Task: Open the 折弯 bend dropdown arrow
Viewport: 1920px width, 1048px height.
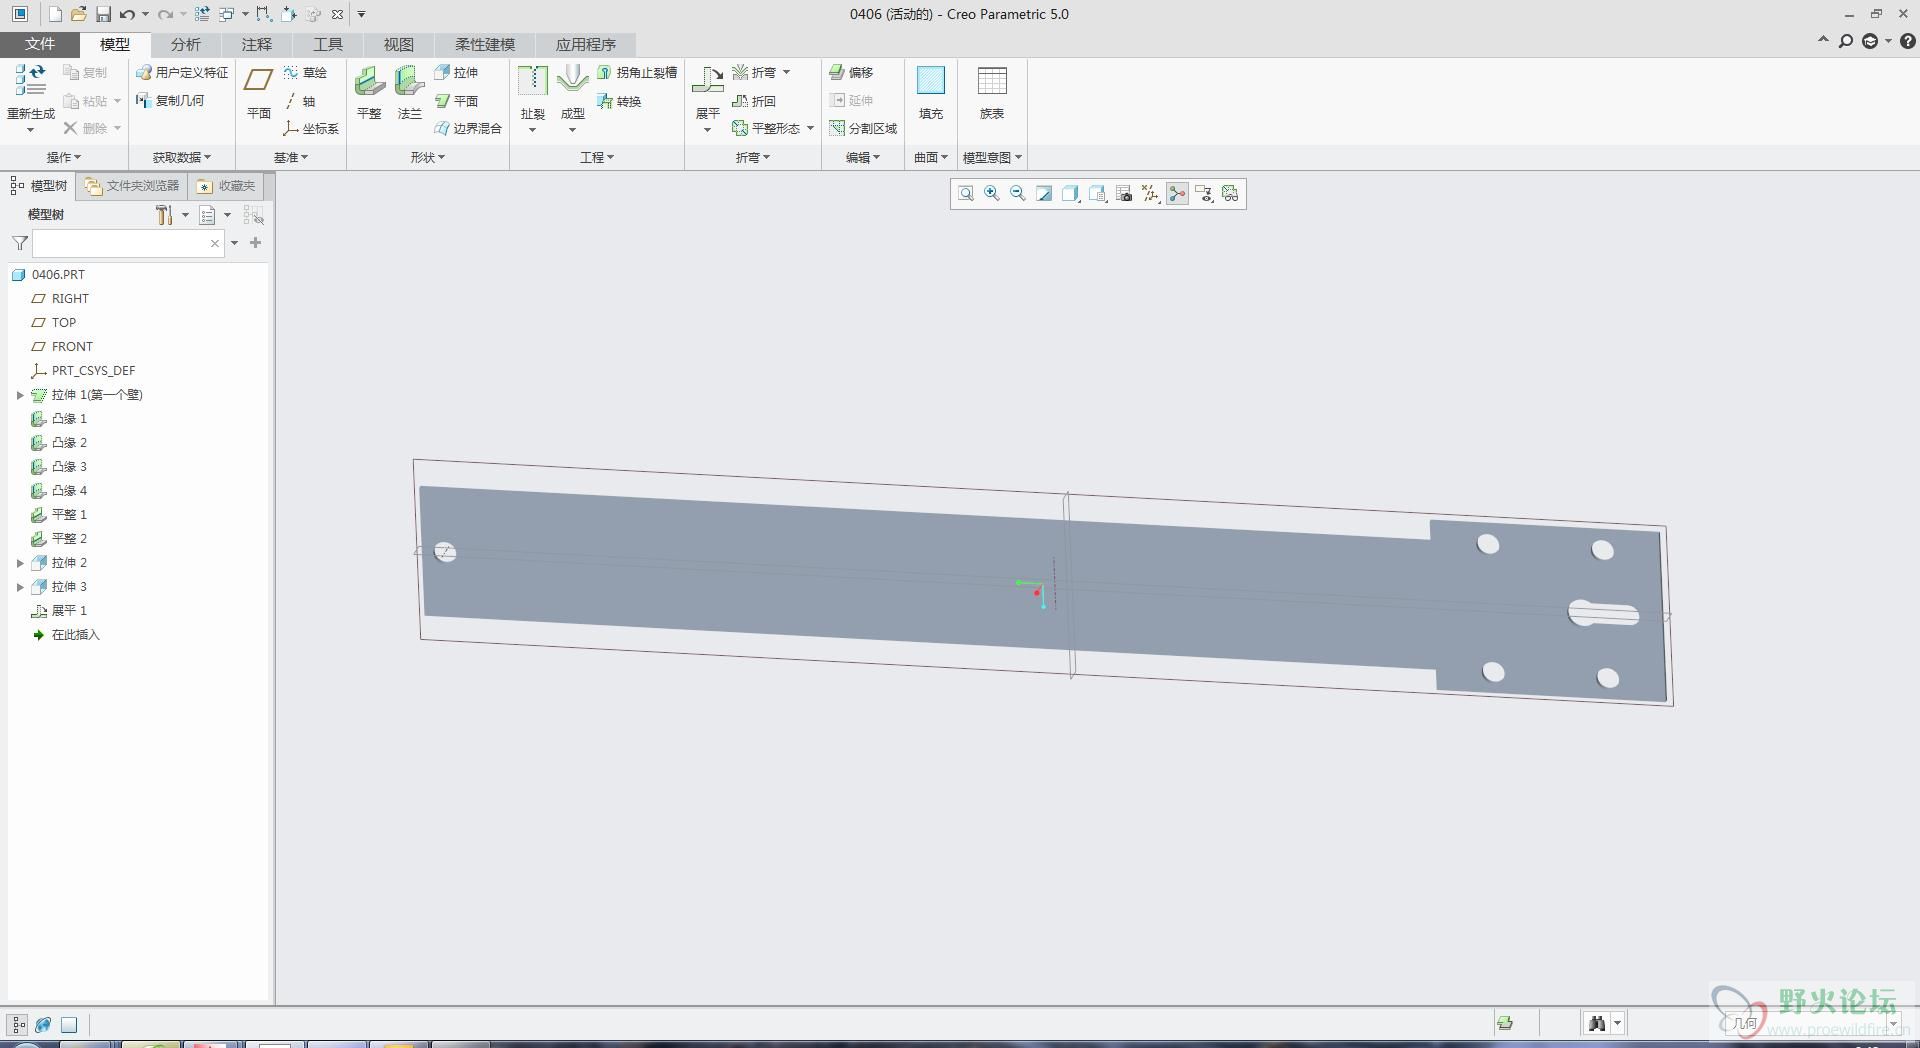Action: (x=787, y=72)
